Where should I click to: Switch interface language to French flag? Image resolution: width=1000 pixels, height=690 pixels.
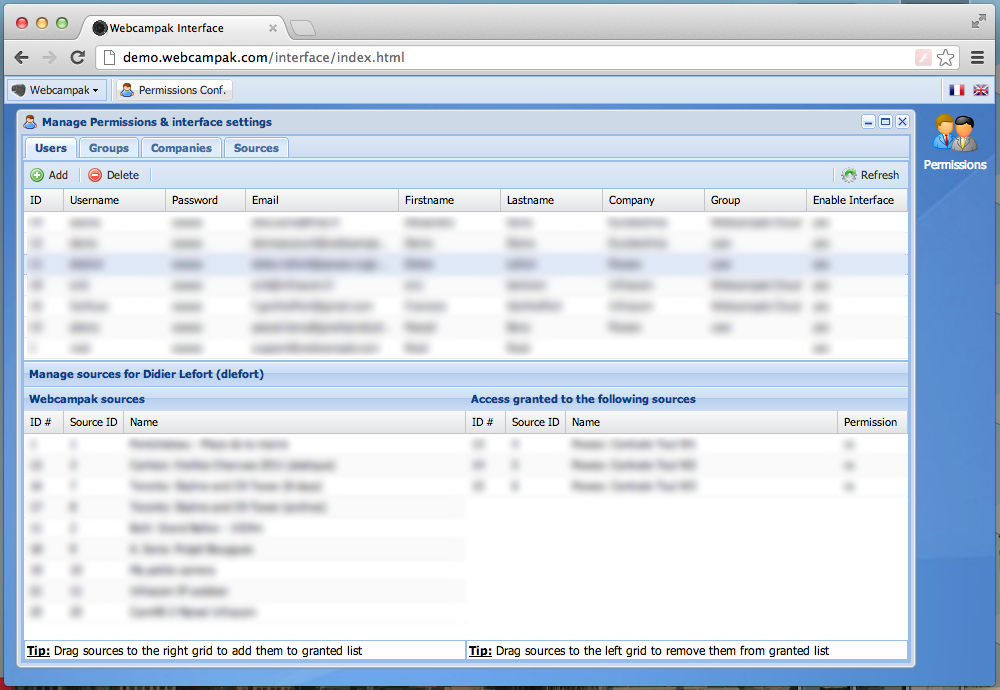[x=956, y=90]
